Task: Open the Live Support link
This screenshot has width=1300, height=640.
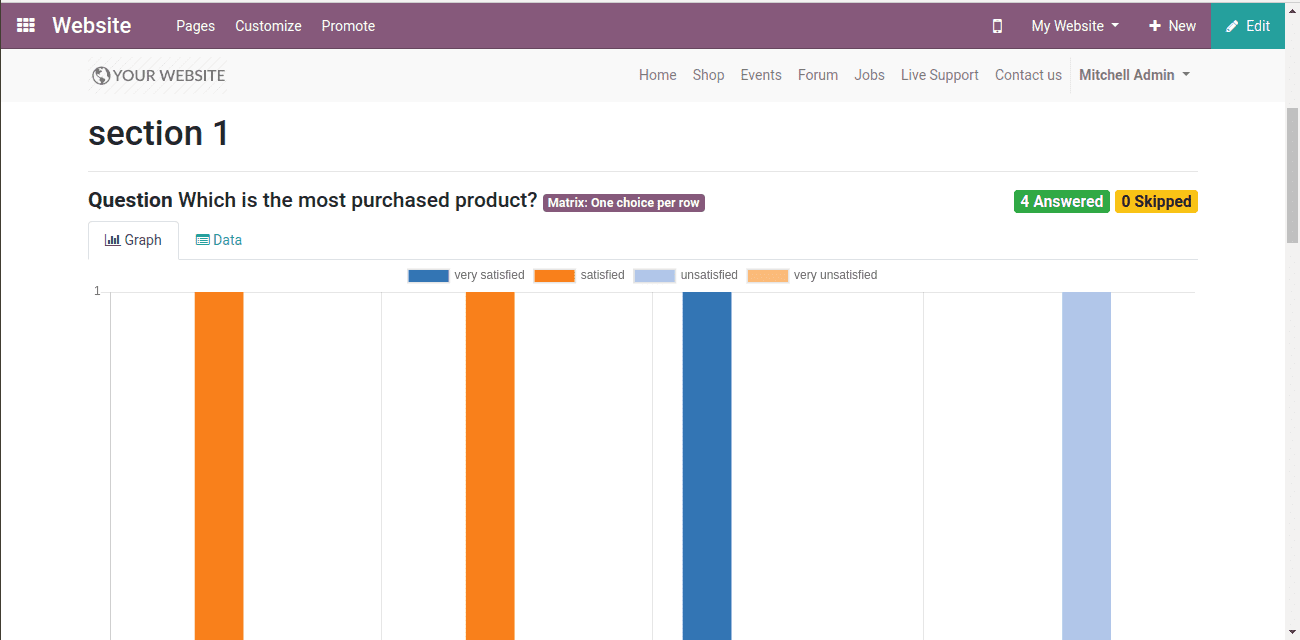Action: (x=940, y=75)
